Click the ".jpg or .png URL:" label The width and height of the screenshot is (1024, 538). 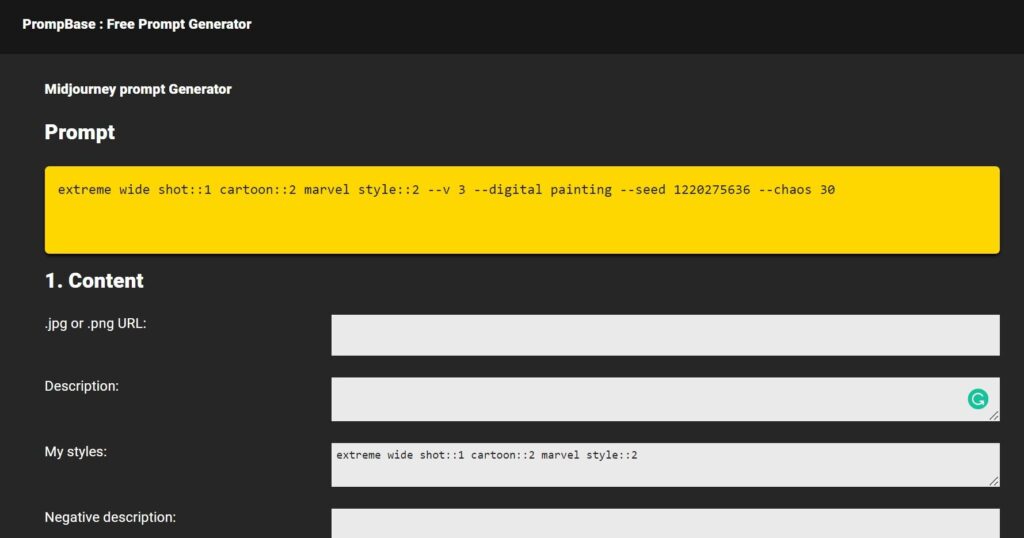pyautogui.click(x=96, y=323)
